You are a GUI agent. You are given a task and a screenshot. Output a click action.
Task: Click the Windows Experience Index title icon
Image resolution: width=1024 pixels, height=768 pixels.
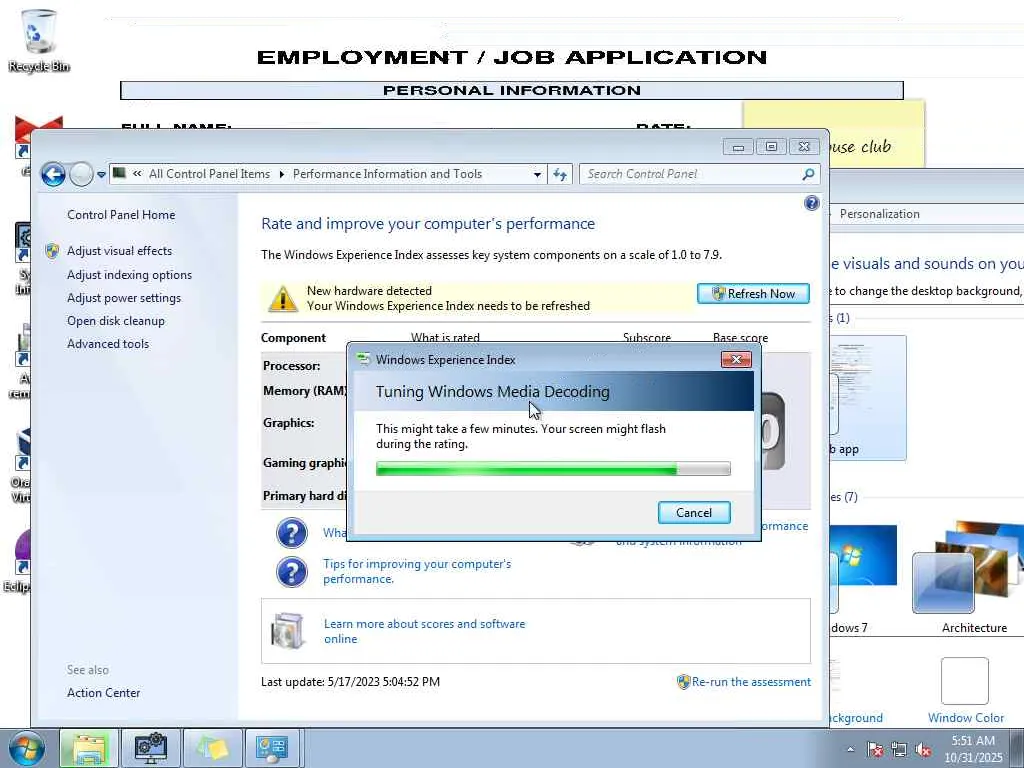click(363, 359)
